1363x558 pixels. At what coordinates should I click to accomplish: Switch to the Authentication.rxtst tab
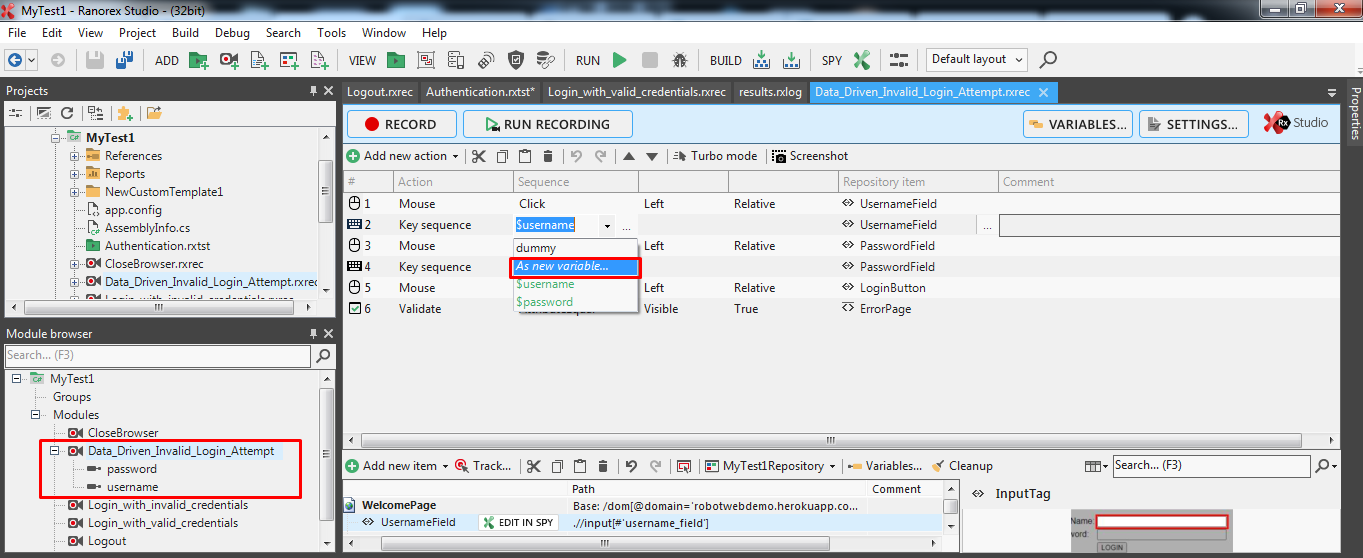[481, 92]
